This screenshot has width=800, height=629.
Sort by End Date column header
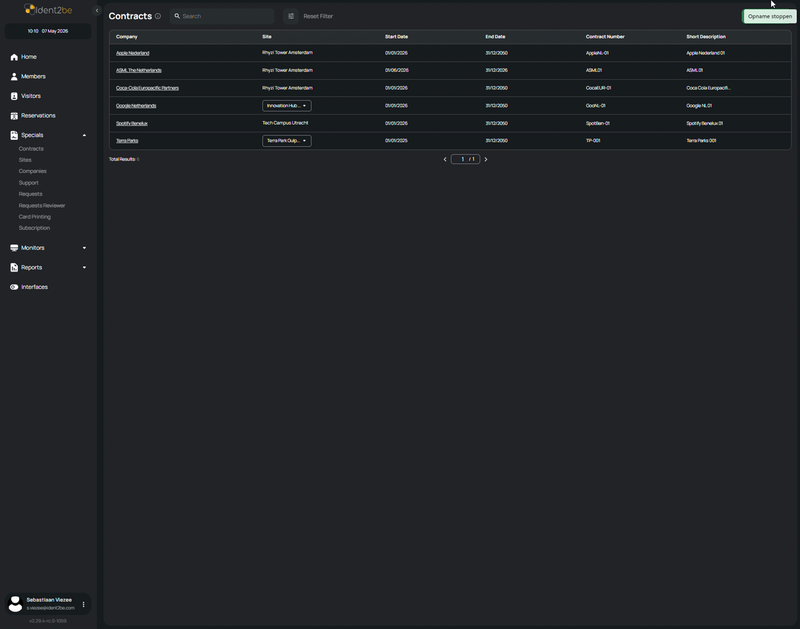click(495, 37)
